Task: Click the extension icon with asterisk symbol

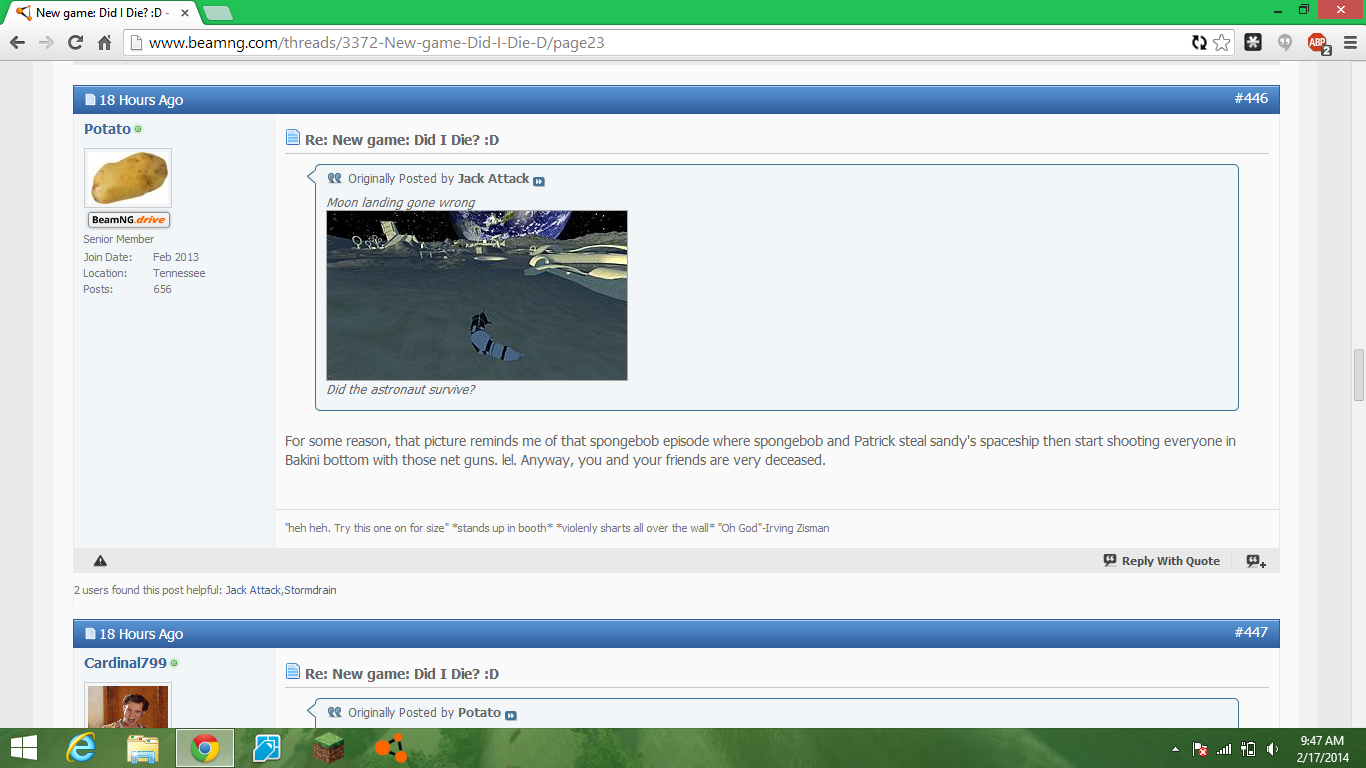Action: point(1253,43)
